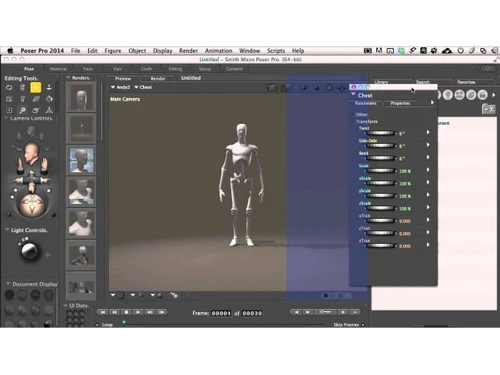The height and width of the screenshot is (375, 500).
Task: Open the Bend parameter arrow menu
Action: click(x=428, y=157)
